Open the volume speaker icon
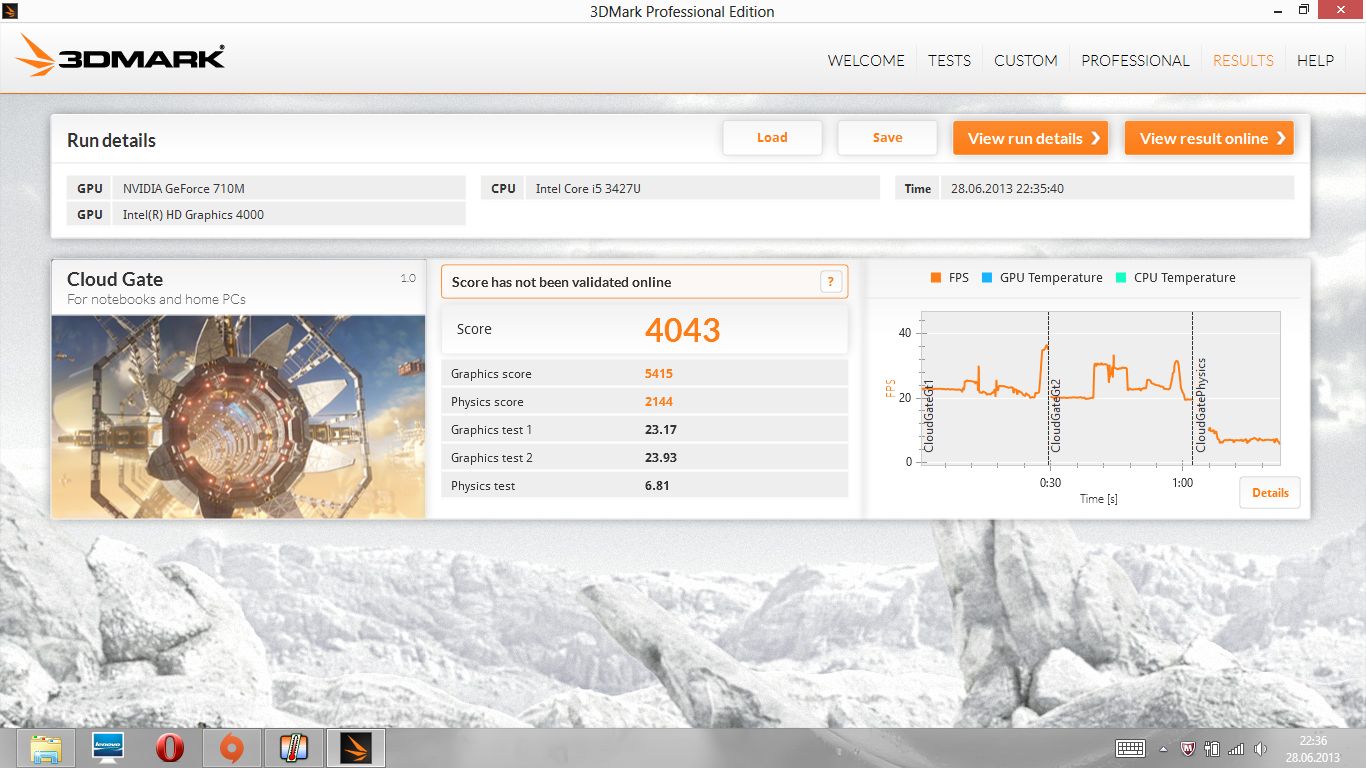The width and height of the screenshot is (1366, 768). pos(1260,748)
